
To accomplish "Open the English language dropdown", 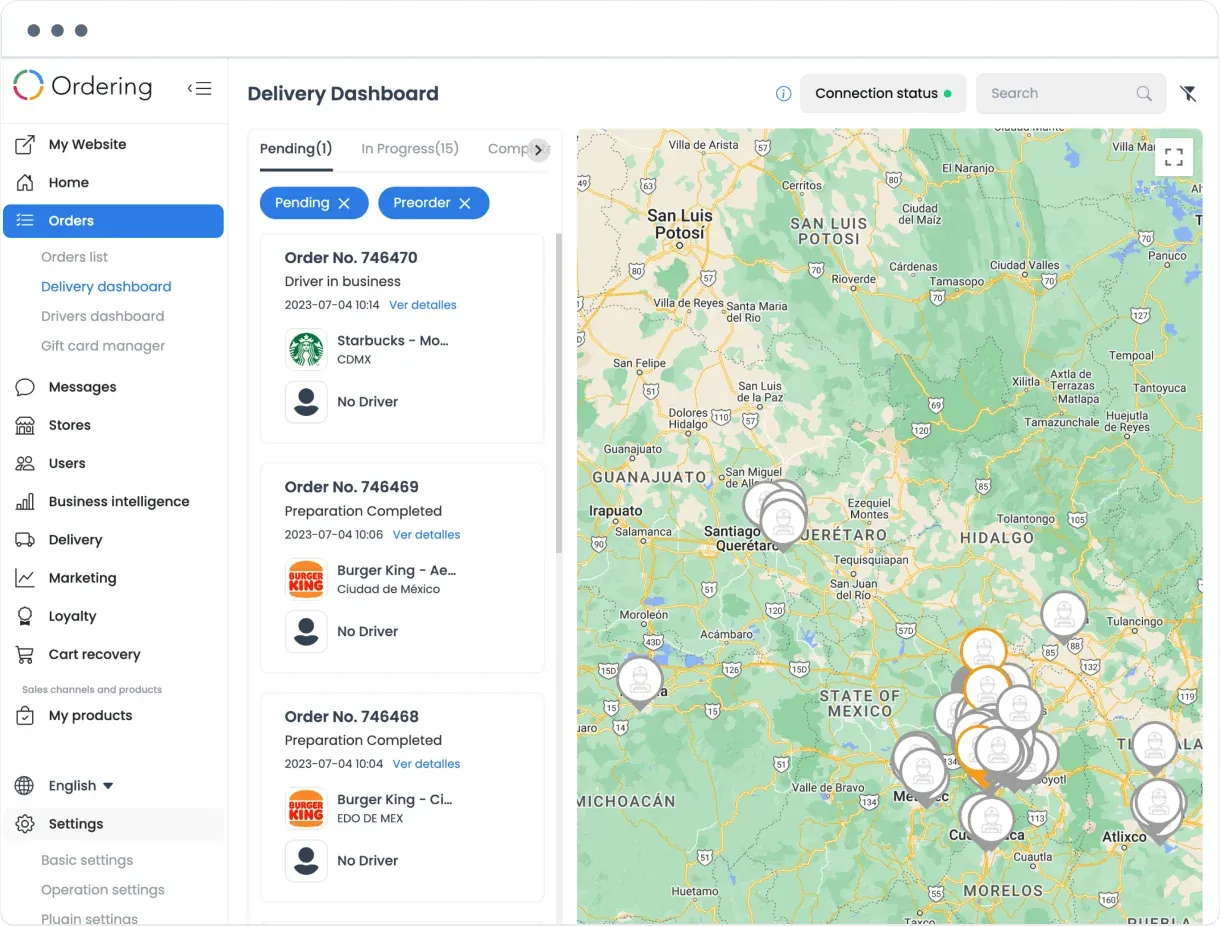I will click(x=81, y=786).
